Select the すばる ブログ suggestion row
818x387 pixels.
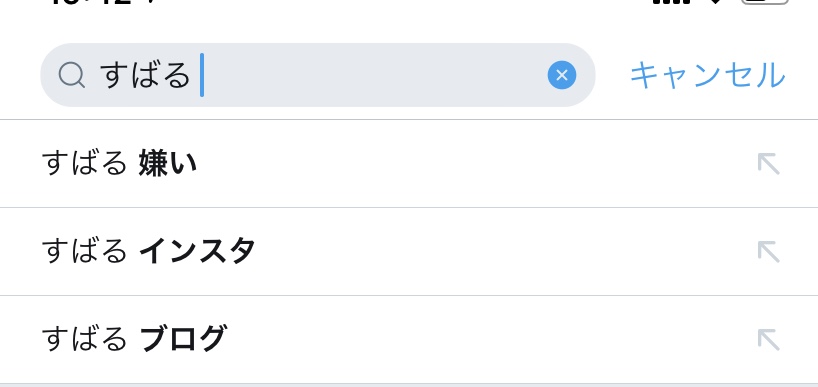(409, 340)
